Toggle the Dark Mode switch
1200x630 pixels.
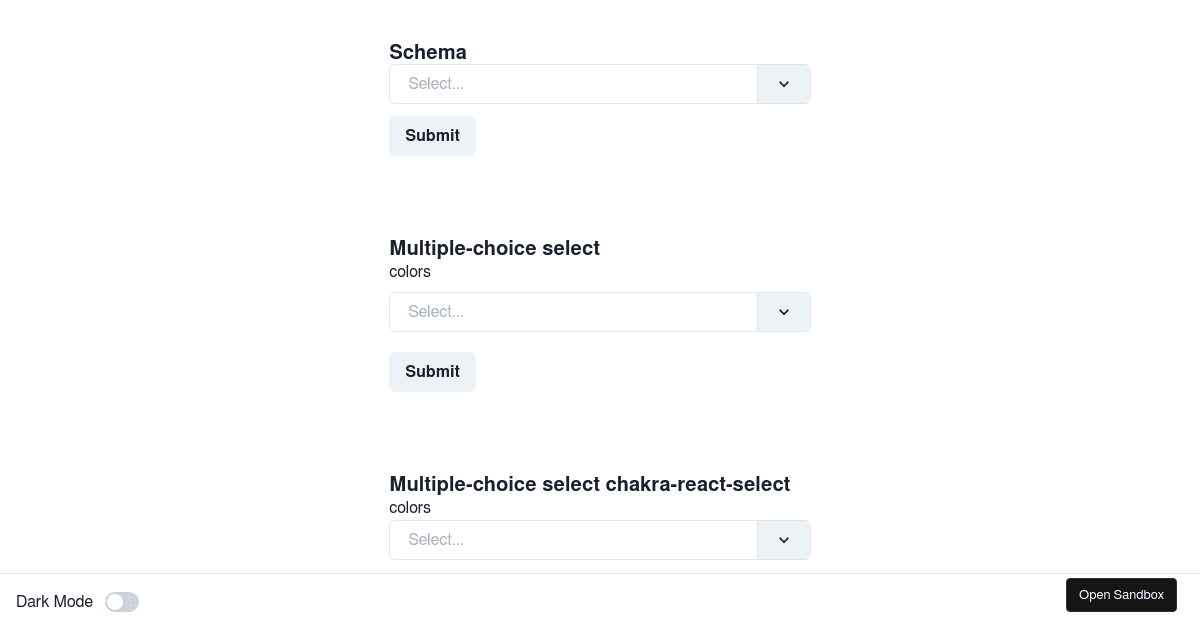(x=122, y=602)
